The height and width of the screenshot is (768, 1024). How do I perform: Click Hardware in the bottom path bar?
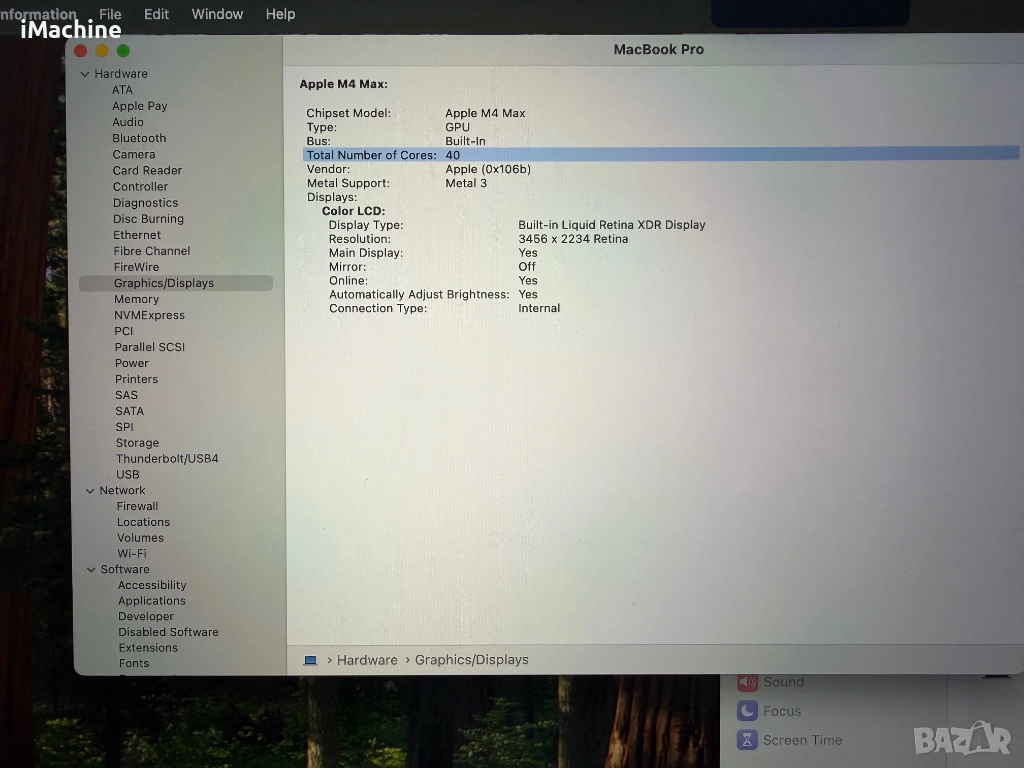tap(367, 660)
